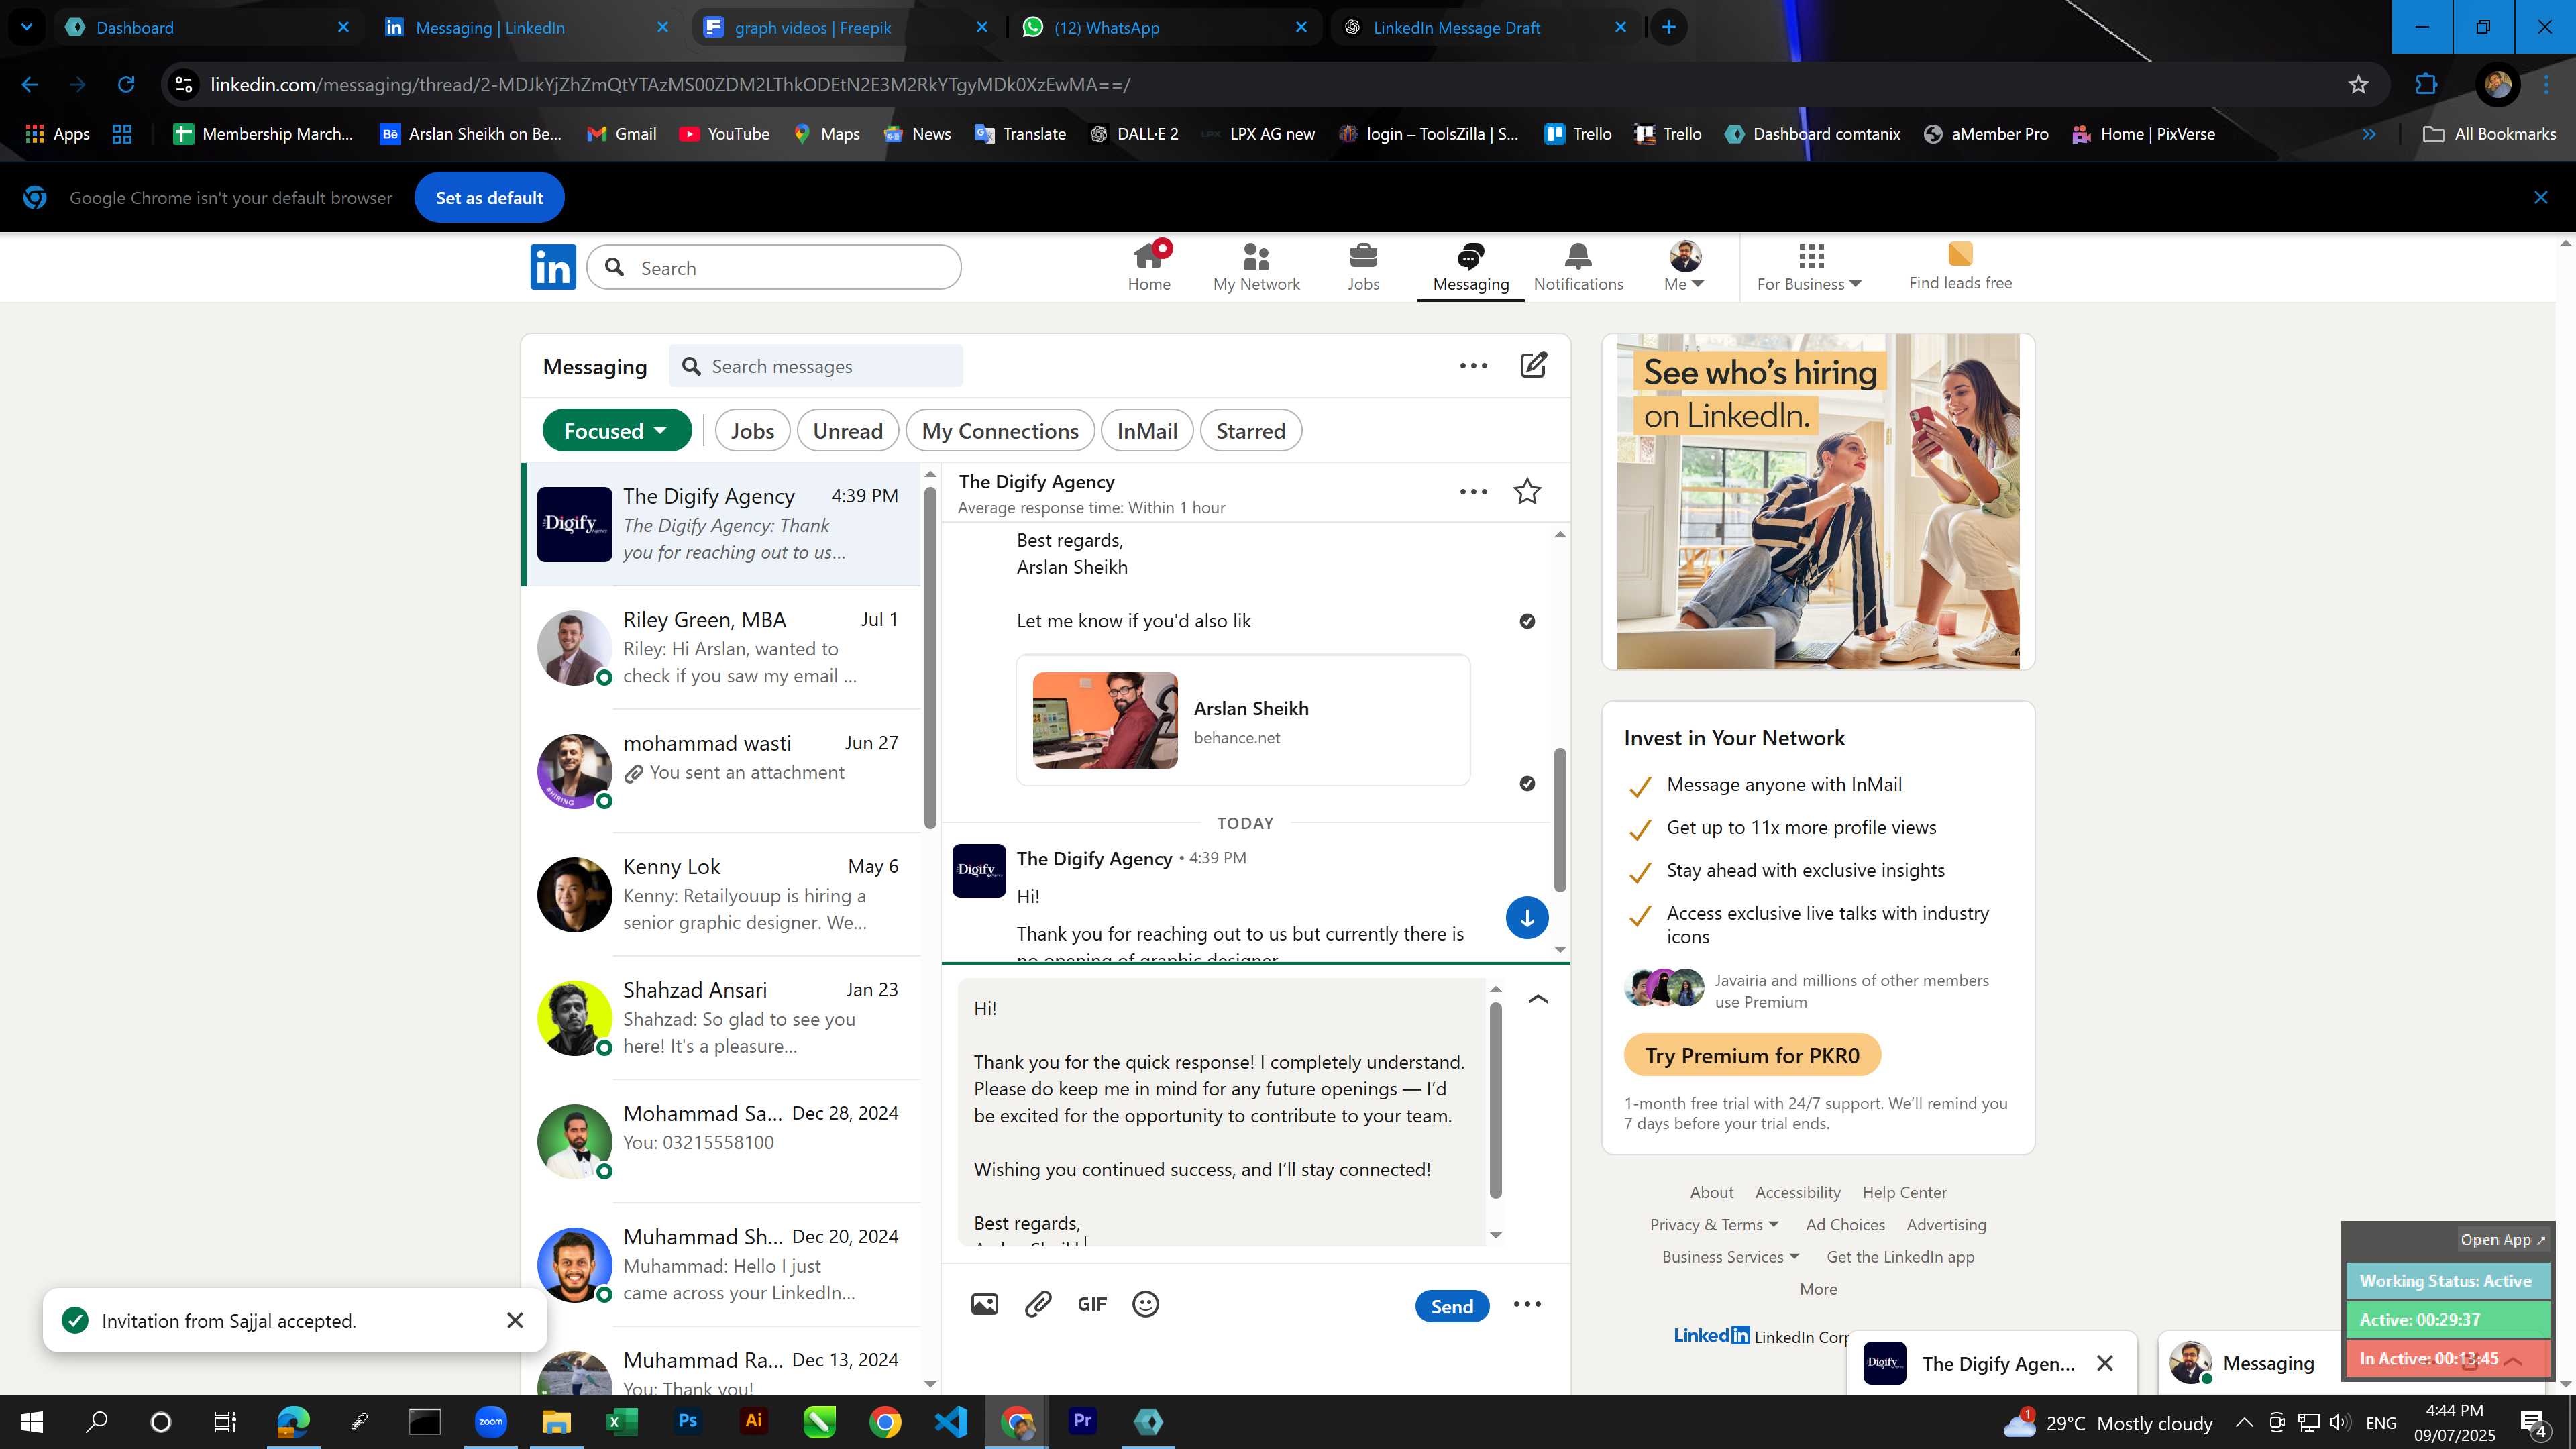The image size is (2576, 1449).
Task: Open Premiere Pro from the taskbar
Action: pos(1082,1421)
